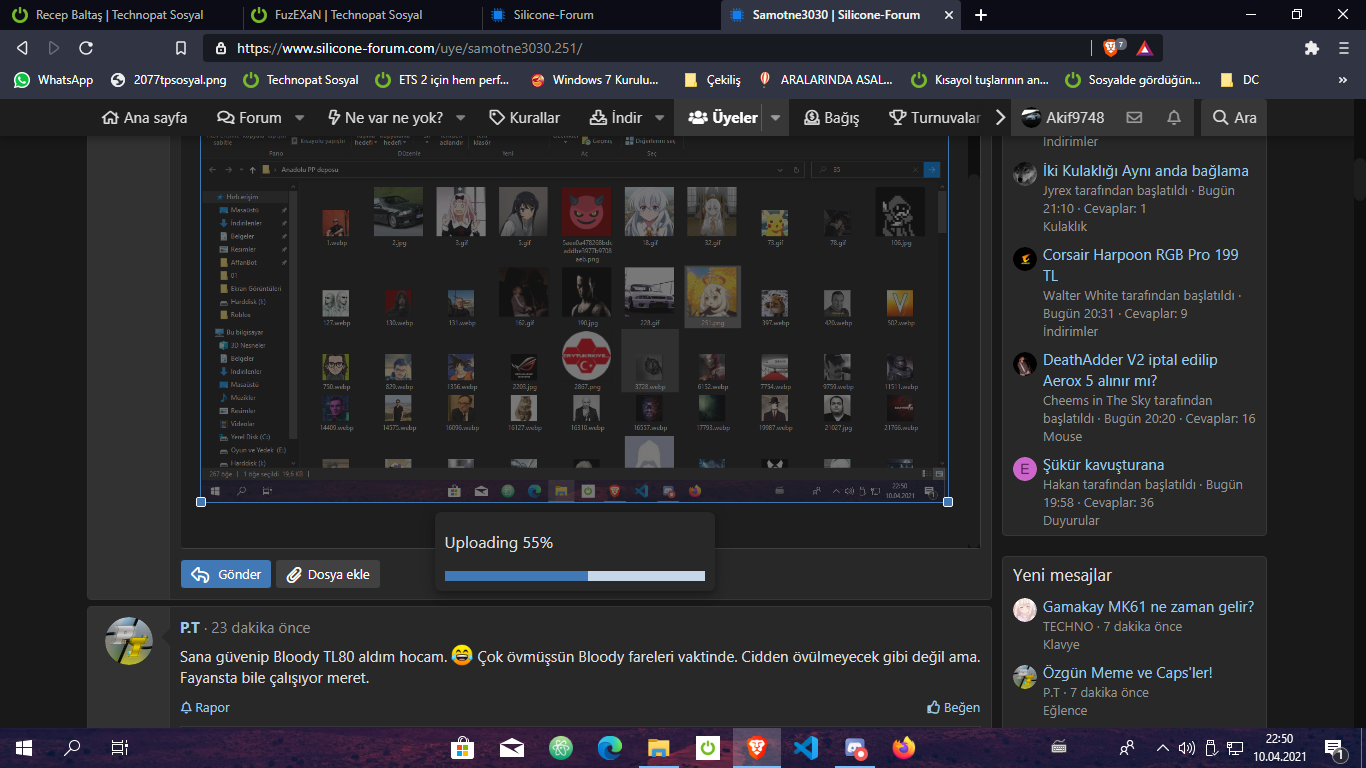Click the 23 dakika önce timestamp
The height and width of the screenshot is (768, 1366).
[260, 628]
